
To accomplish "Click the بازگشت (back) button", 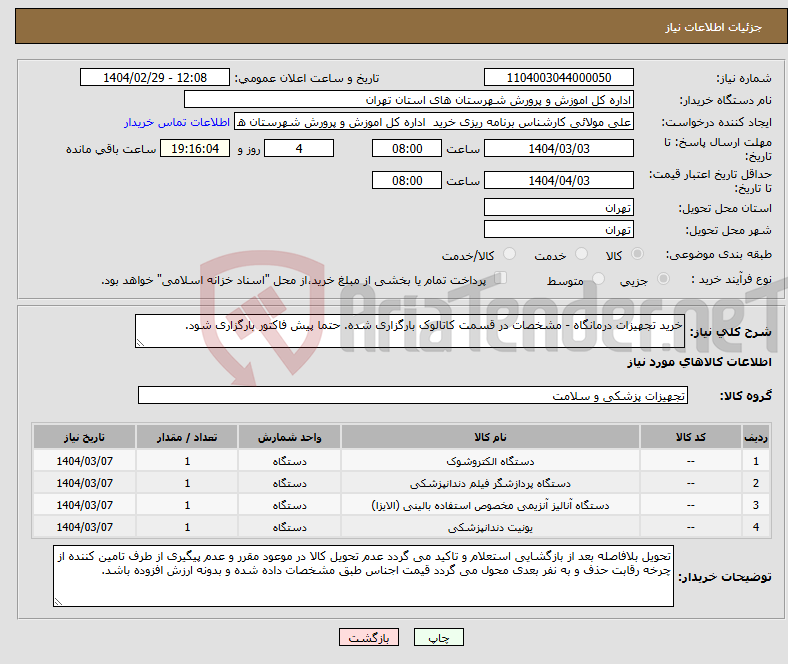I will coord(369,637).
